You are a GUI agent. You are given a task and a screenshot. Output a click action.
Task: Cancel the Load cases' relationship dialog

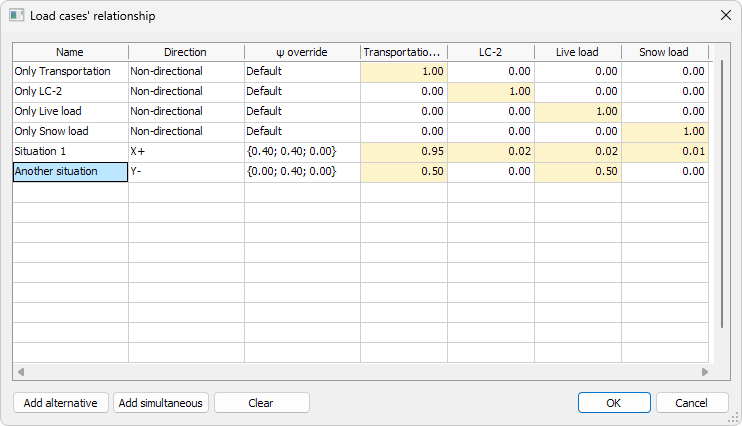tap(691, 403)
